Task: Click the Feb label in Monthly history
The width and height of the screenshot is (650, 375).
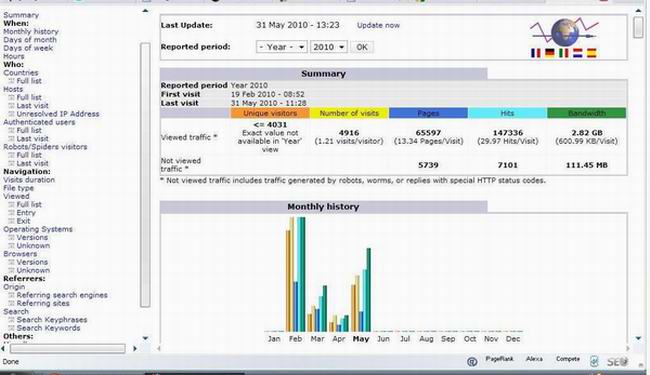Action: [296, 339]
